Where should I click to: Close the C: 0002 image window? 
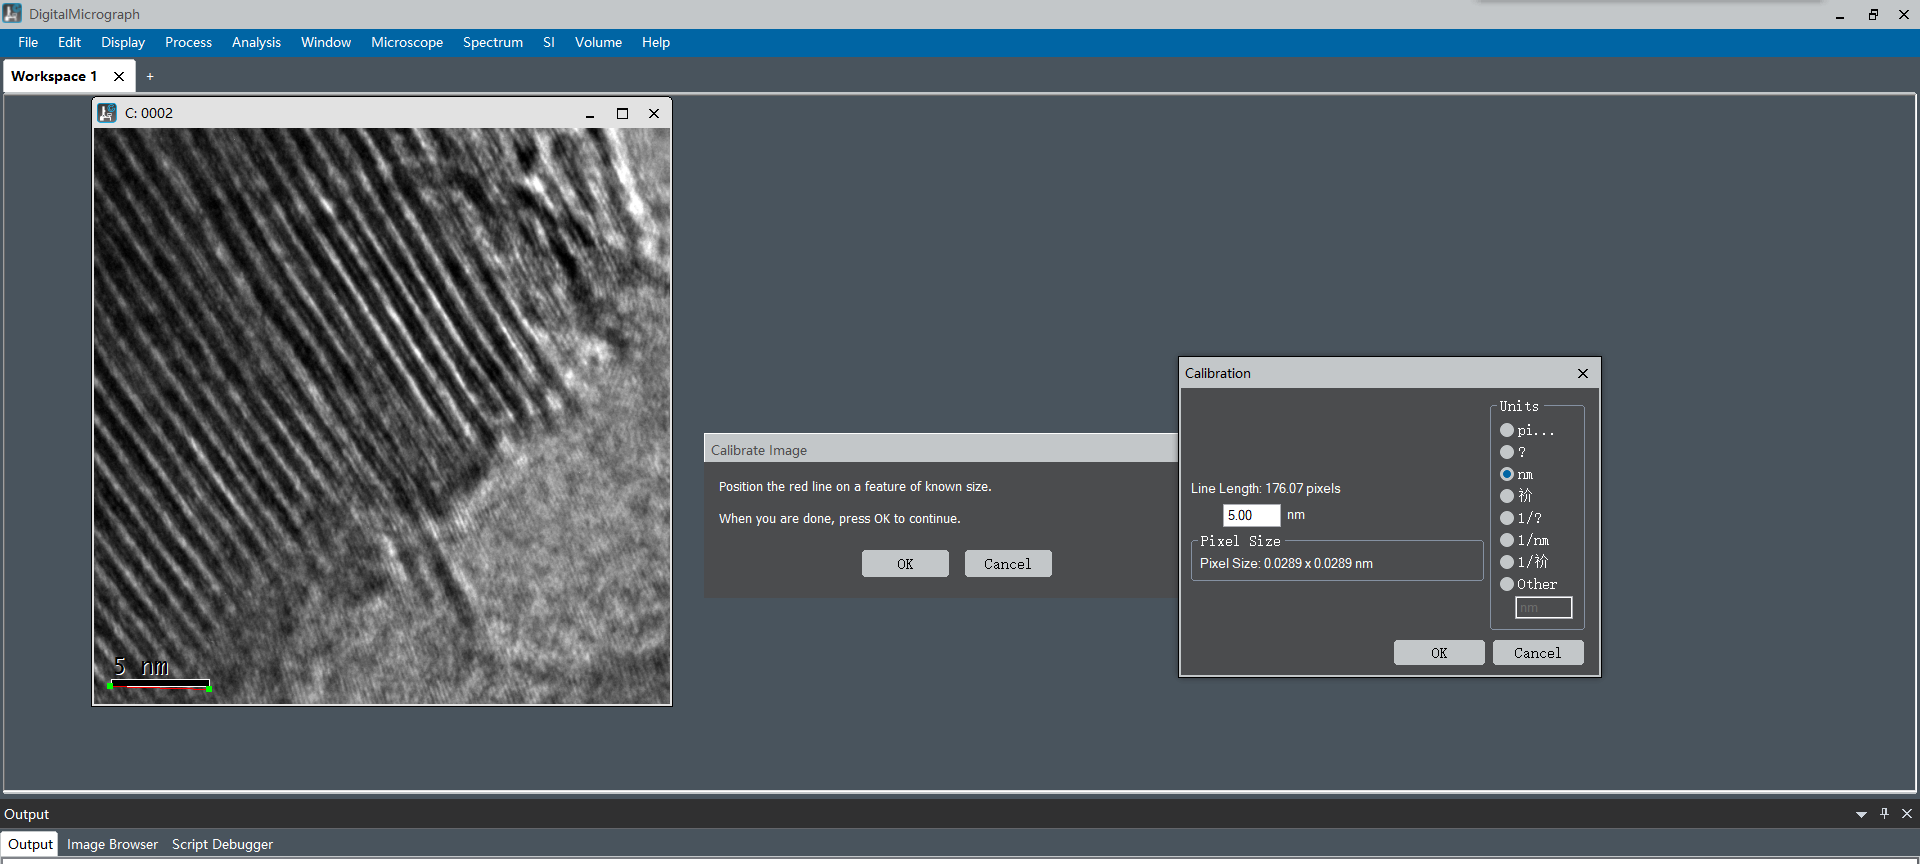654,114
